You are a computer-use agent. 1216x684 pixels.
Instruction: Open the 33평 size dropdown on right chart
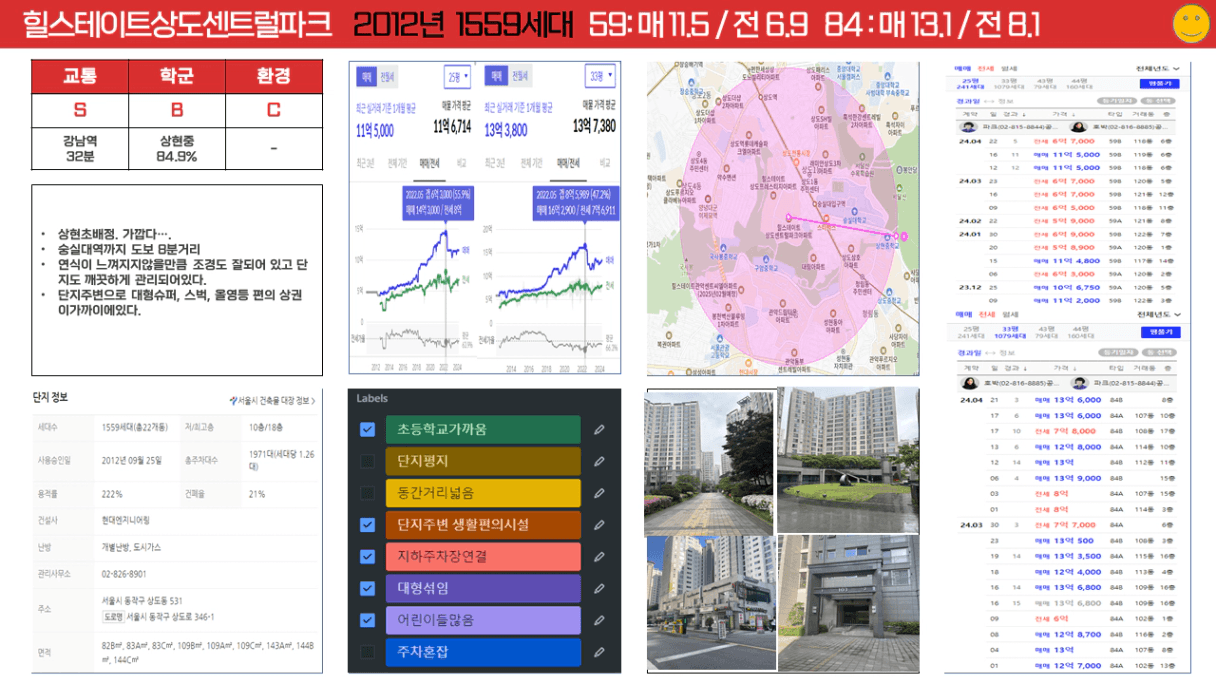(600, 76)
